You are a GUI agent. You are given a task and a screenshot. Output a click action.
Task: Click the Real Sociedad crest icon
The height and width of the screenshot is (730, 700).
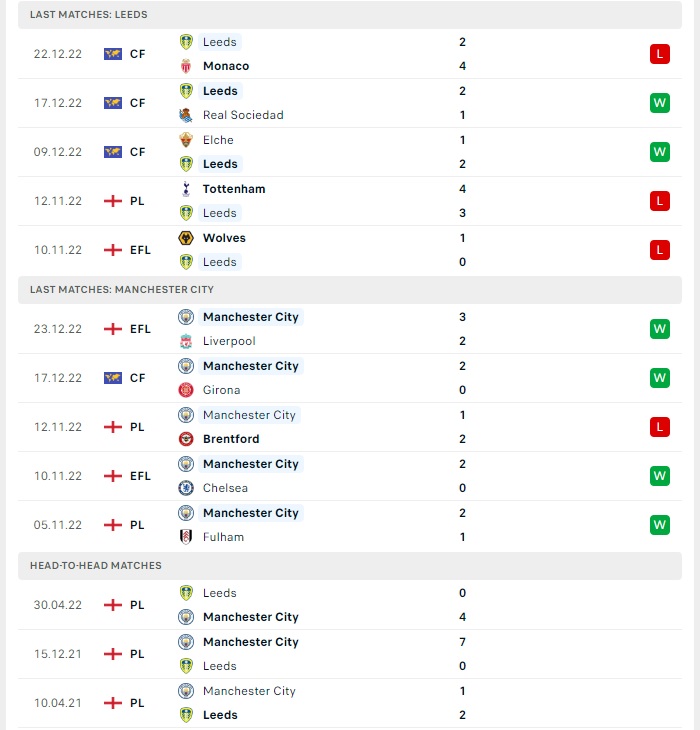(x=186, y=115)
